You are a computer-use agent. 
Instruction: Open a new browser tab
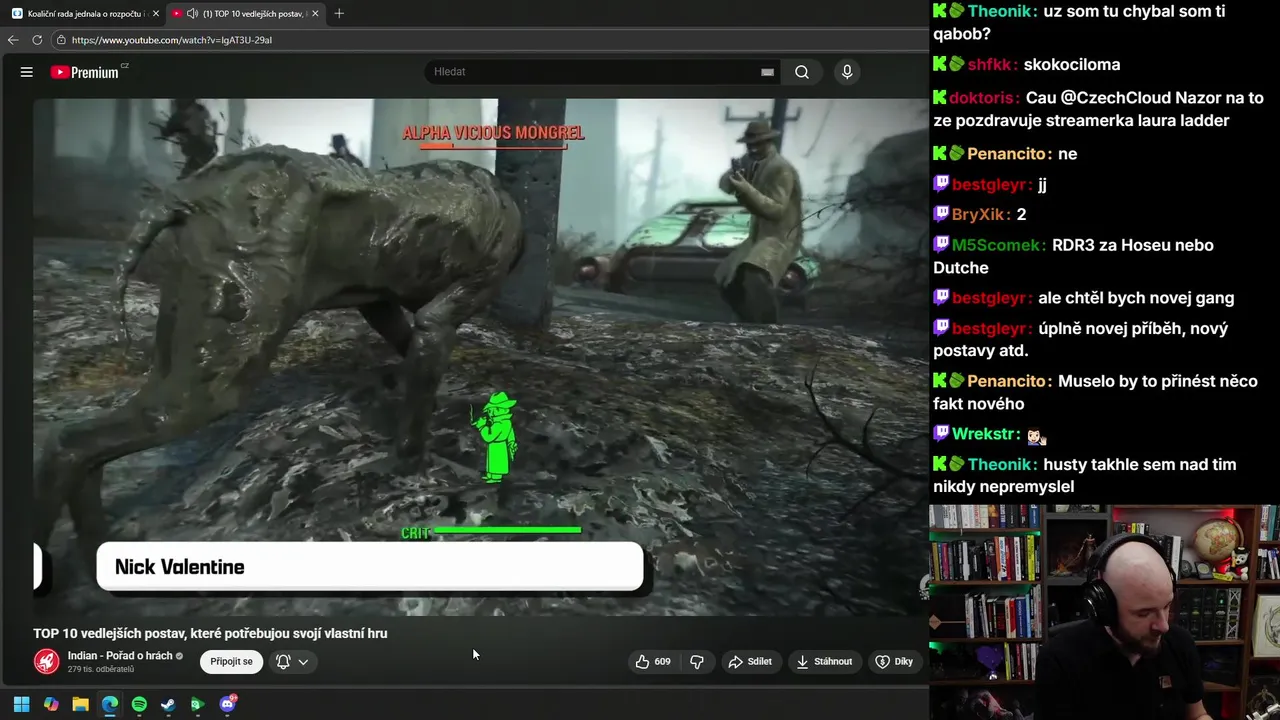coord(339,14)
